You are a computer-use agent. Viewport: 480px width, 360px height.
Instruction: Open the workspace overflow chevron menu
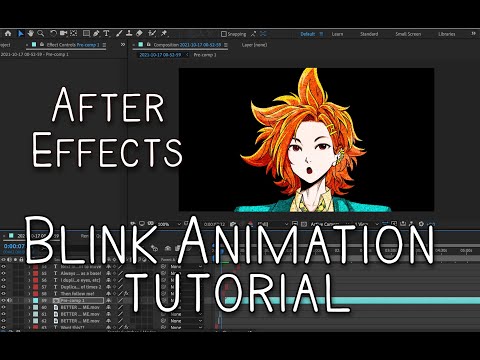click(473, 34)
